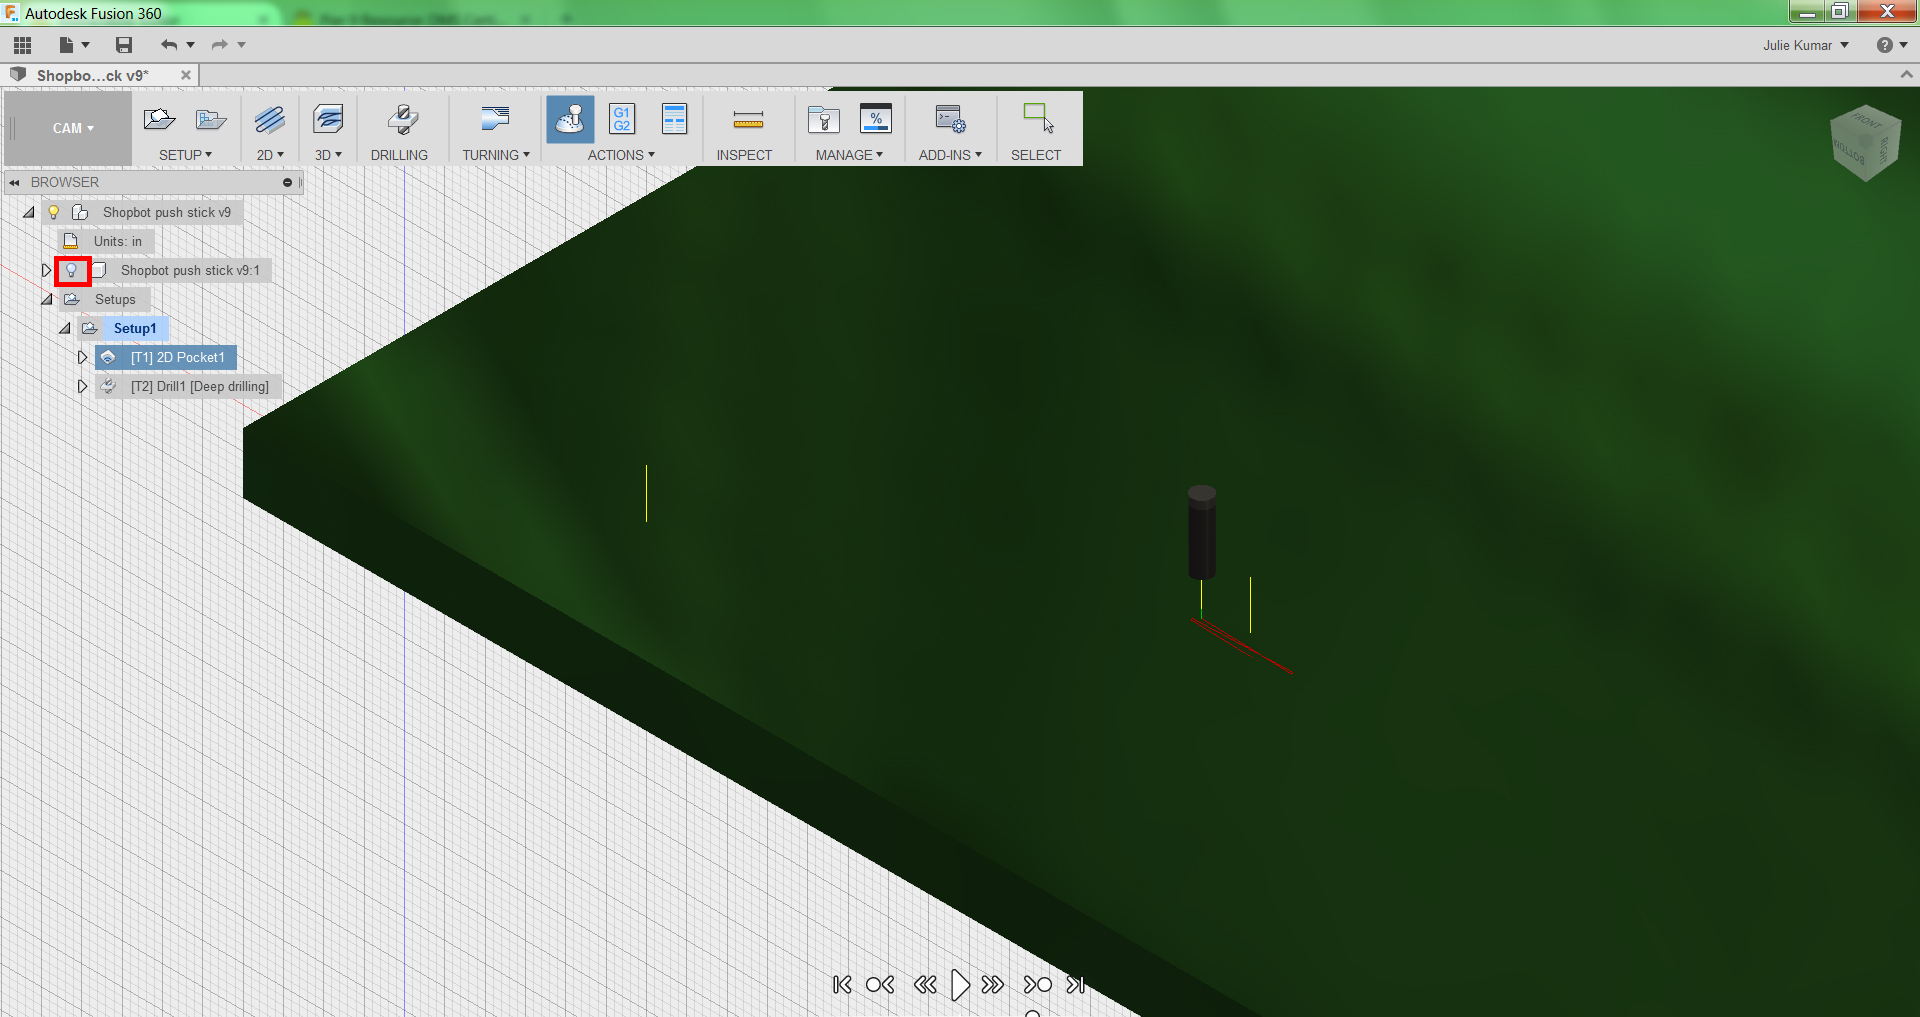This screenshot has width=1920, height=1017.
Task: Open the 3D menu
Action: coord(328,155)
